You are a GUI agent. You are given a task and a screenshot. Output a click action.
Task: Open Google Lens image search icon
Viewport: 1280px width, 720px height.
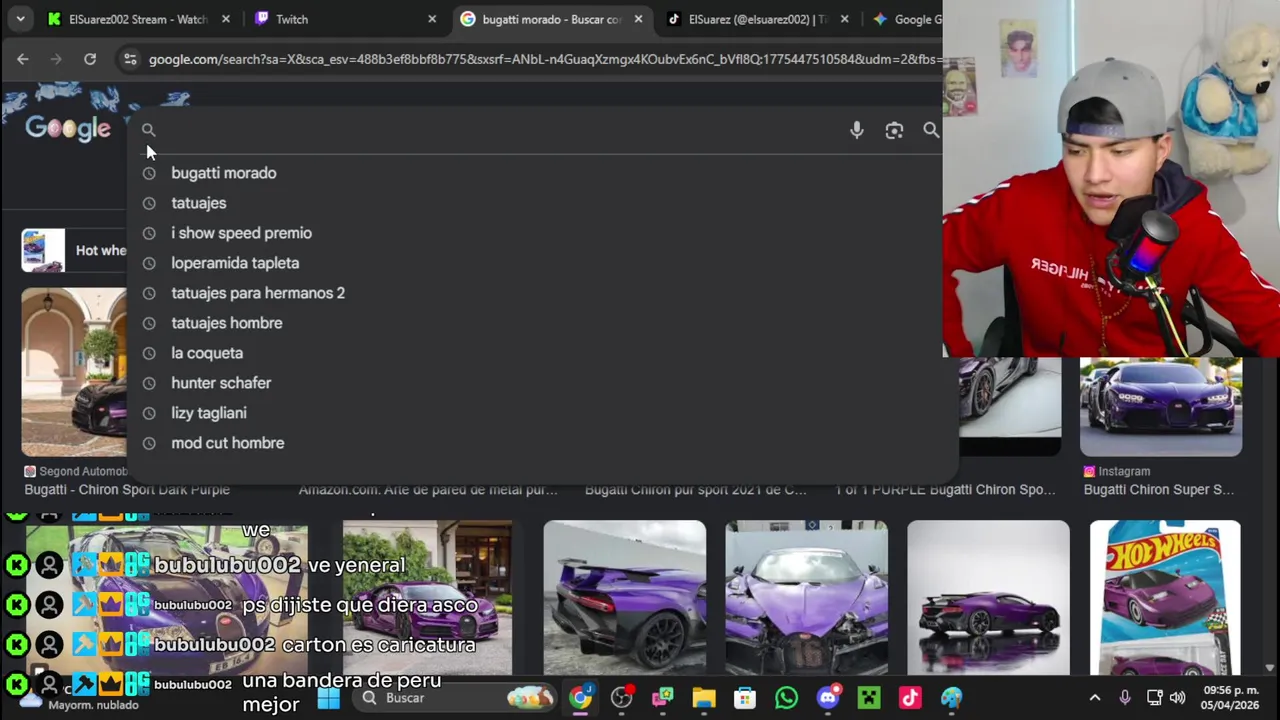(894, 130)
